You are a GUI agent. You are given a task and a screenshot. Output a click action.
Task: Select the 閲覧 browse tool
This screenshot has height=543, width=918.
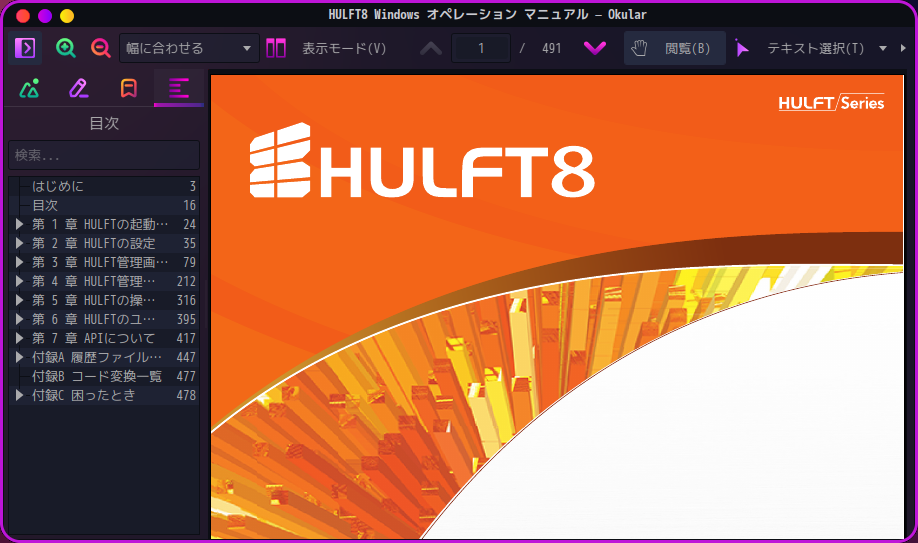coord(674,48)
